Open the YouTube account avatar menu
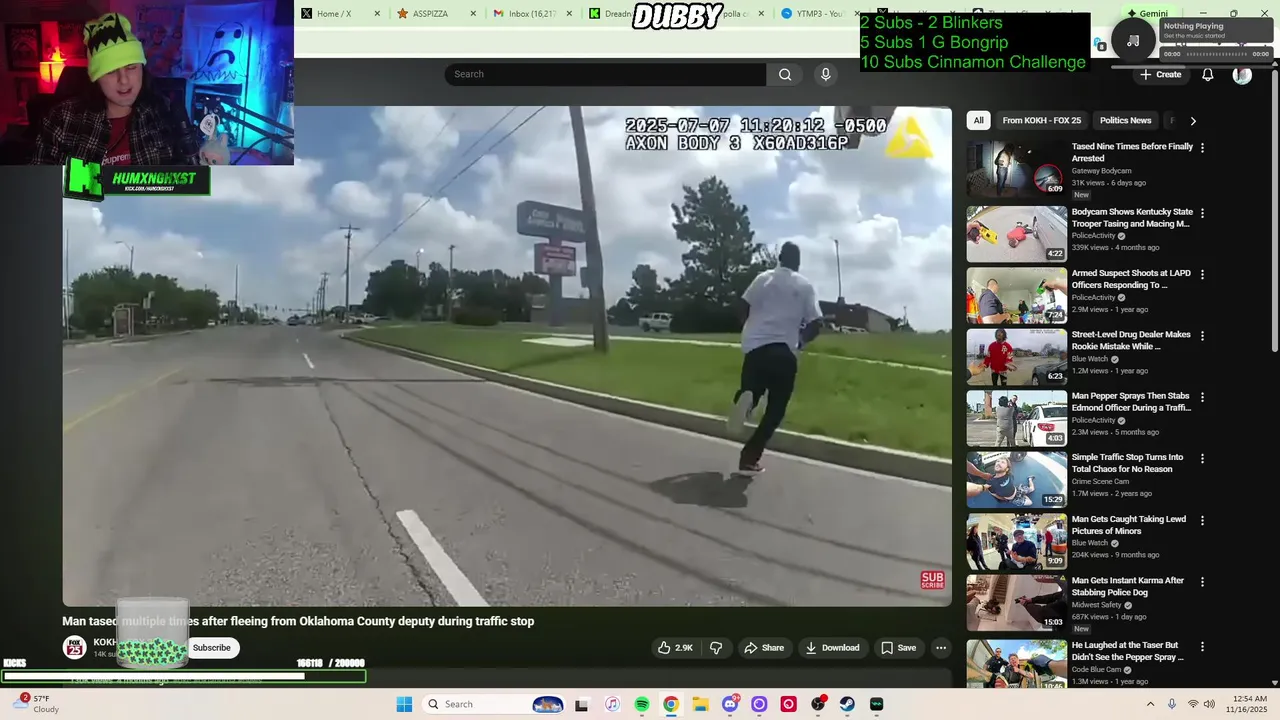The width and height of the screenshot is (1280, 720). [x=1242, y=75]
